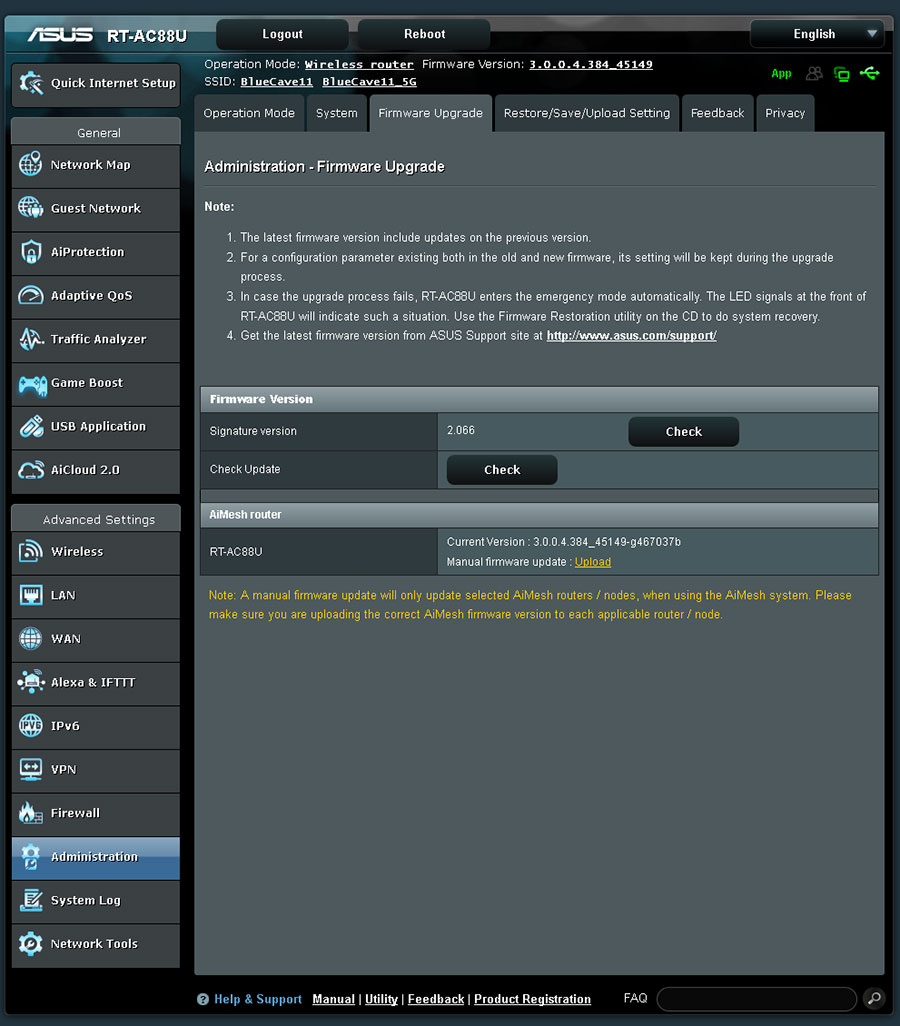Click the Game Boost gamepad icon
900x1026 pixels.
[x=32, y=385]
